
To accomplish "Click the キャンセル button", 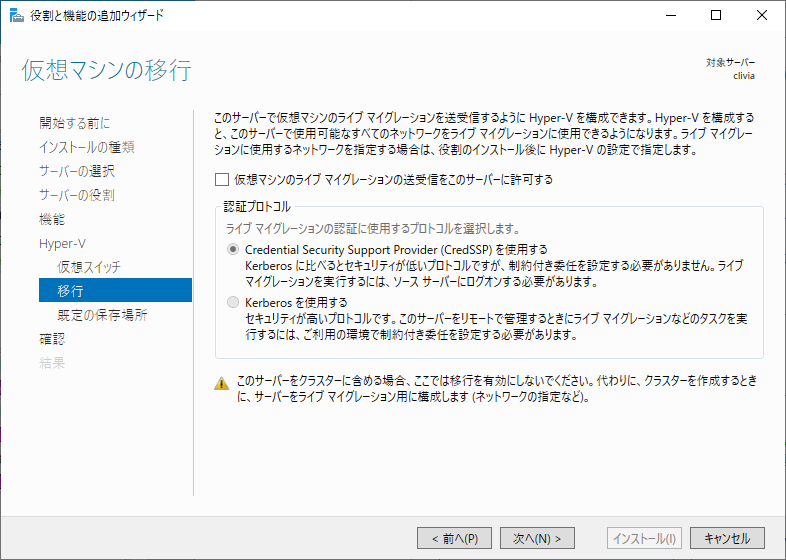I will click(x=727, y=538).
